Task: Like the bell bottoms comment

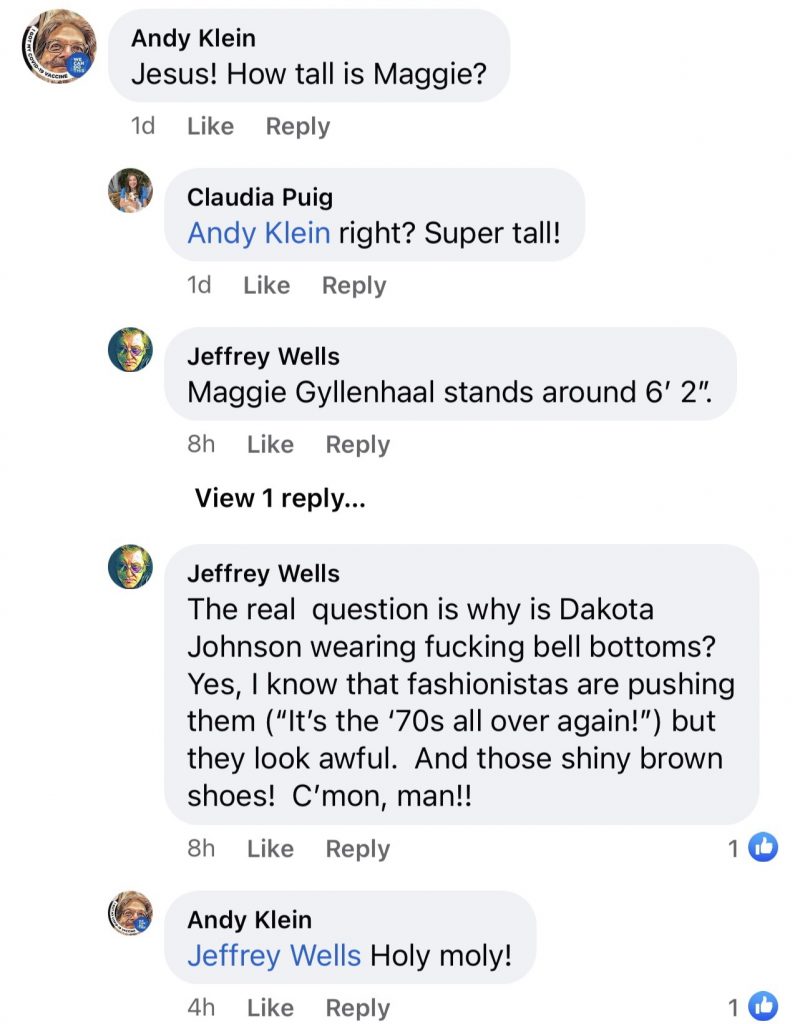Action: [x=270, y=848]
